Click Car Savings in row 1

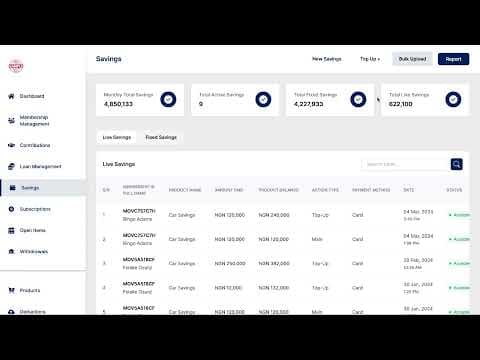[182, 215]
